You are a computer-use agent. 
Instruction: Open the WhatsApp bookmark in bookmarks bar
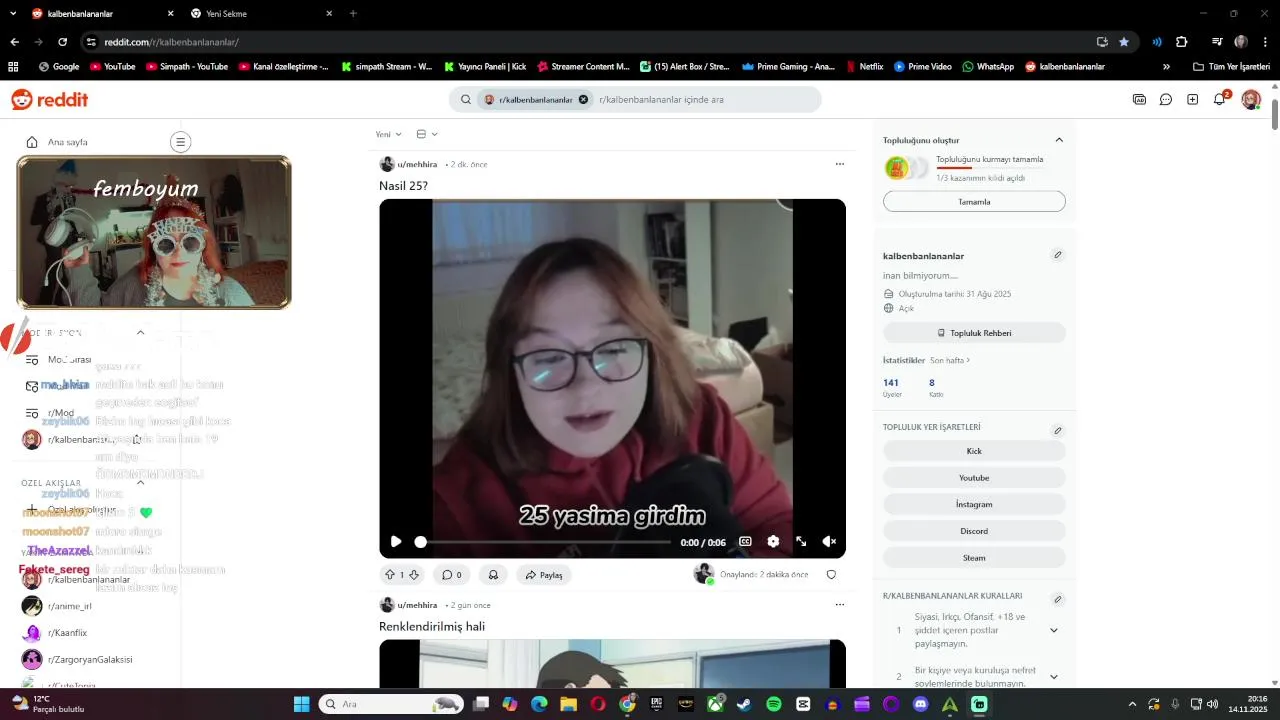click(x=988, y=67)
